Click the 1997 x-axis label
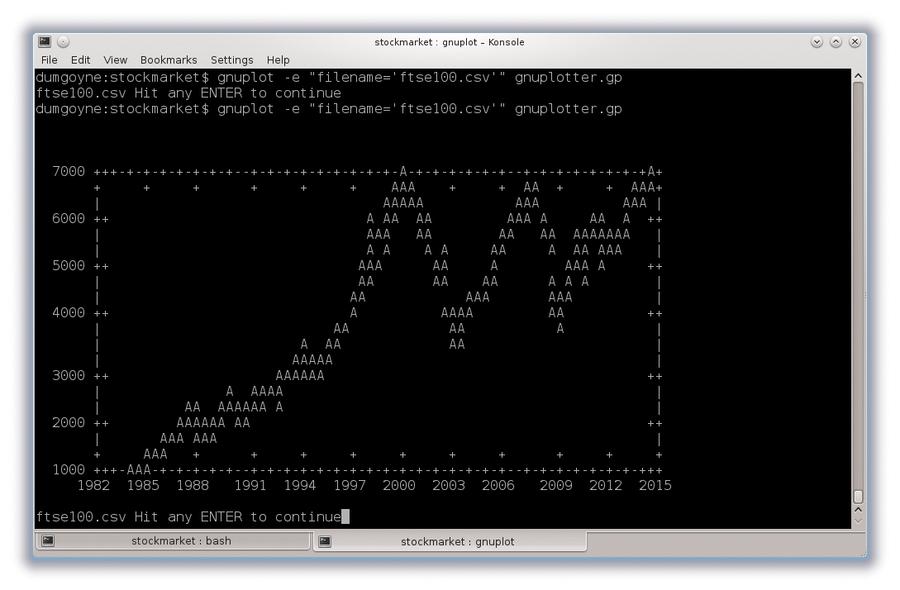This screenshot has width=900, height=590. pos(350,486)
